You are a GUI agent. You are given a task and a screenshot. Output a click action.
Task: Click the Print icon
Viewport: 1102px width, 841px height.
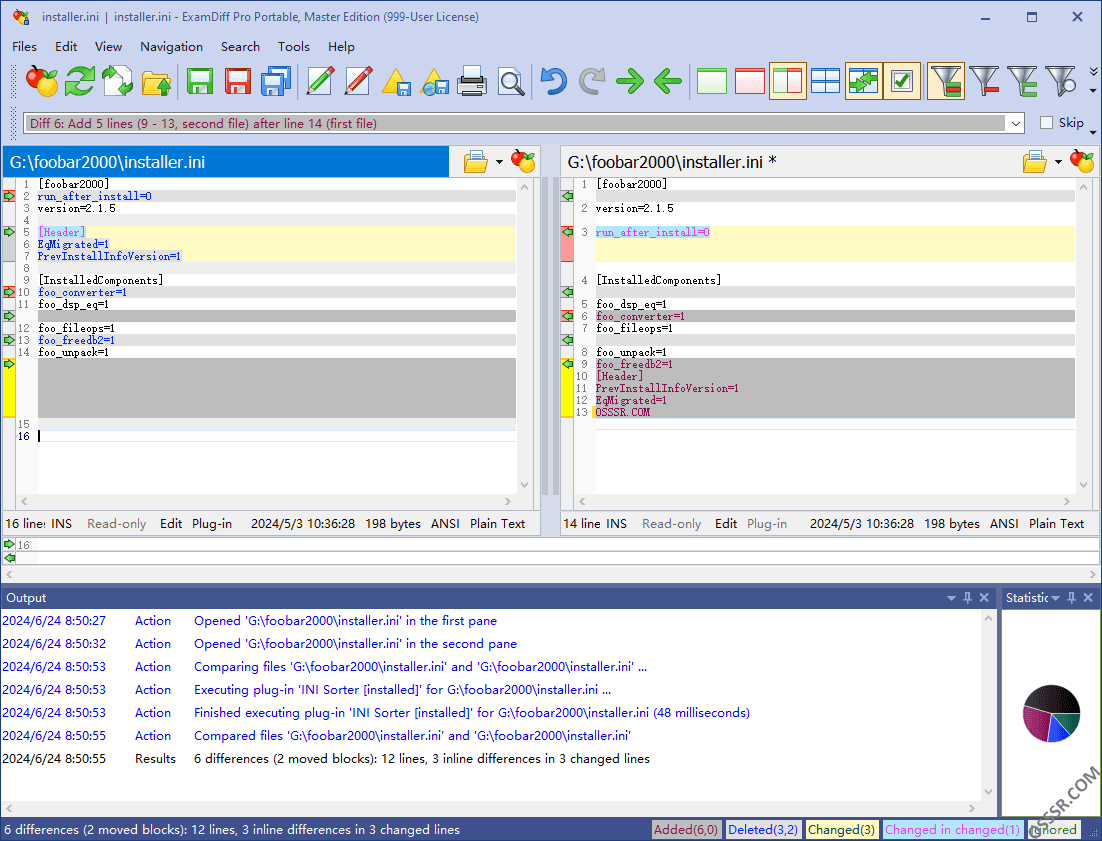472,82
